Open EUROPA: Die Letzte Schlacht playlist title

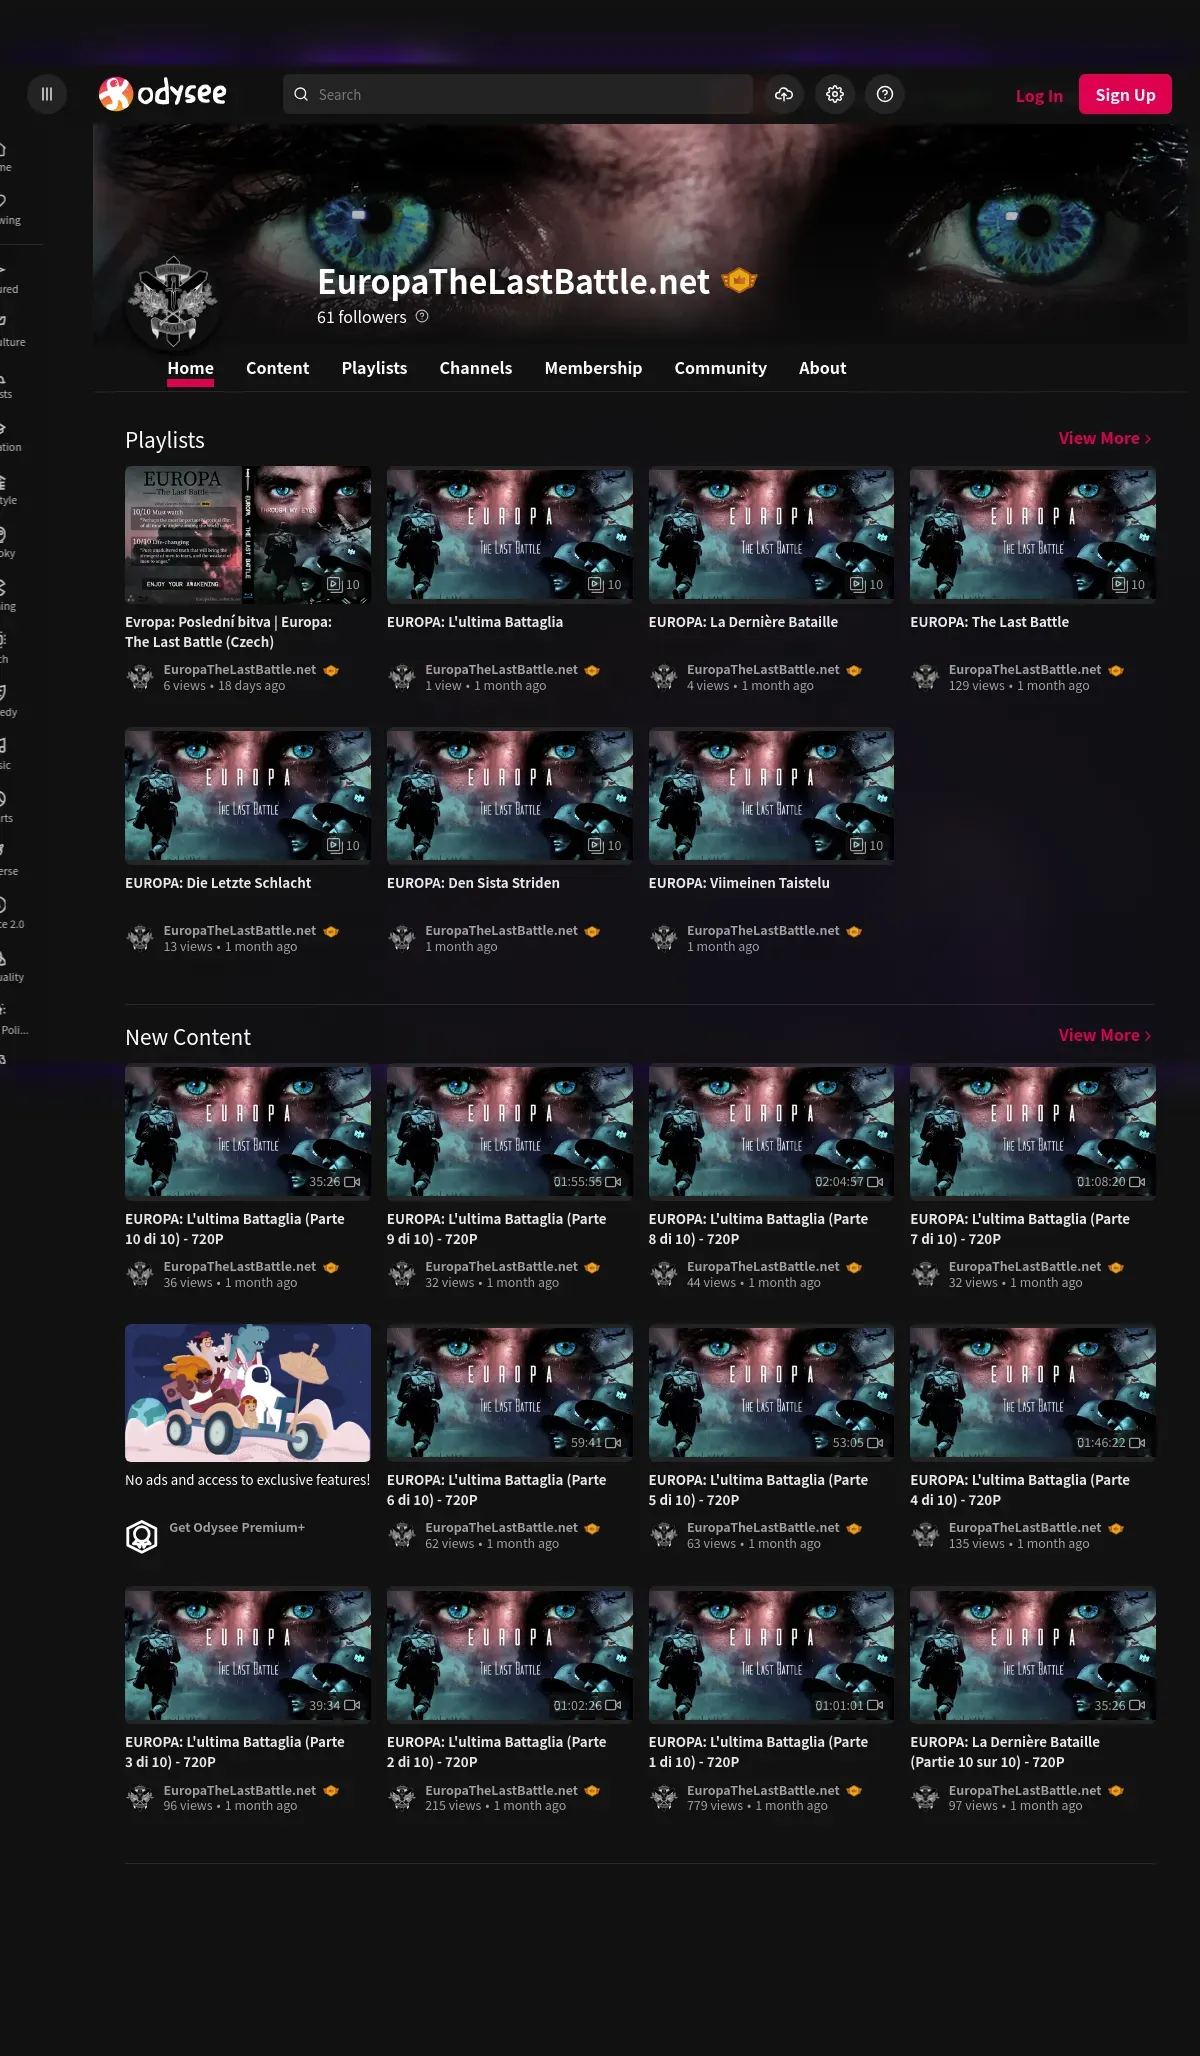[x=218, y=883]
